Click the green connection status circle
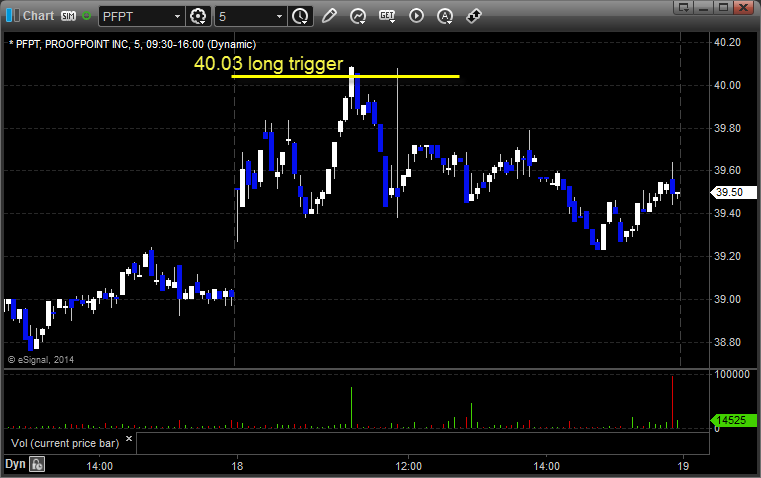The width and height of the screenshot is (761, 478). pos(86,16)
